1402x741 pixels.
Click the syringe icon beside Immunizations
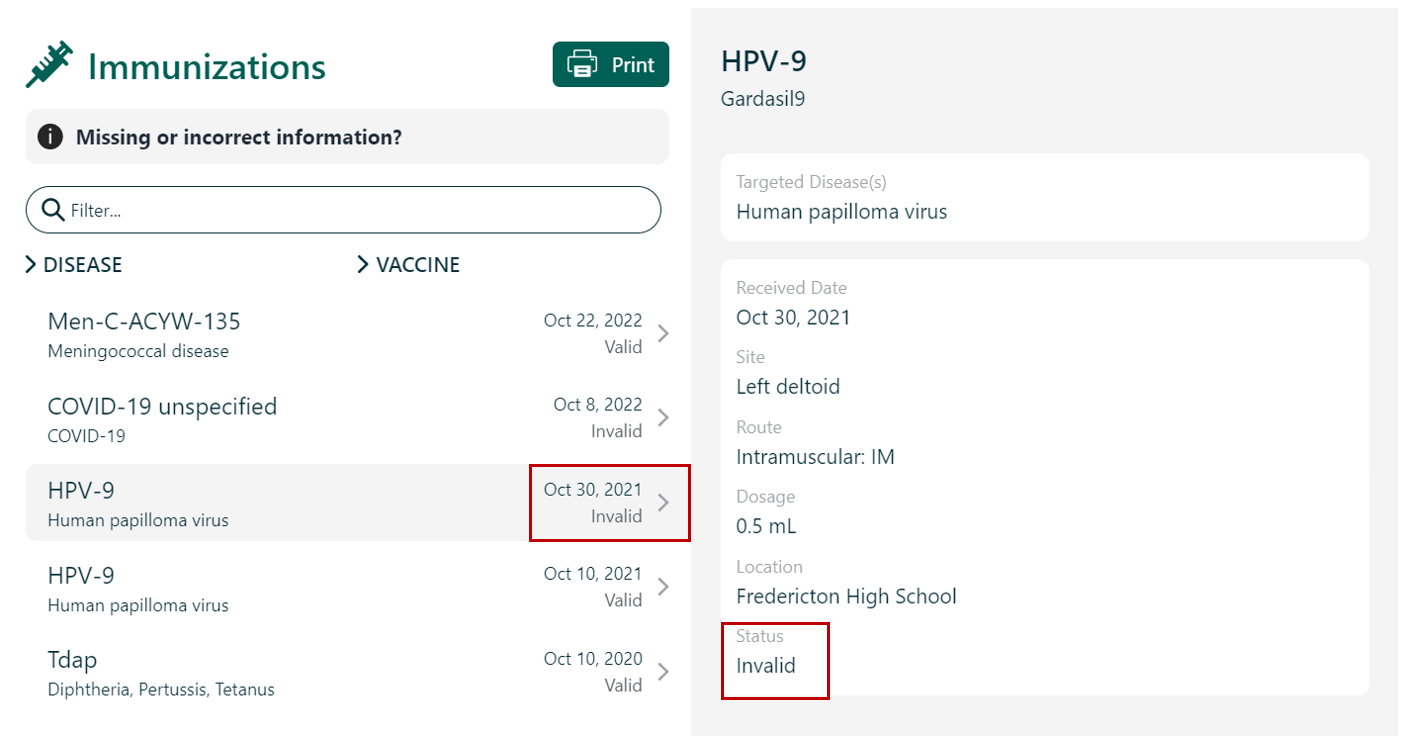point(50,65)
